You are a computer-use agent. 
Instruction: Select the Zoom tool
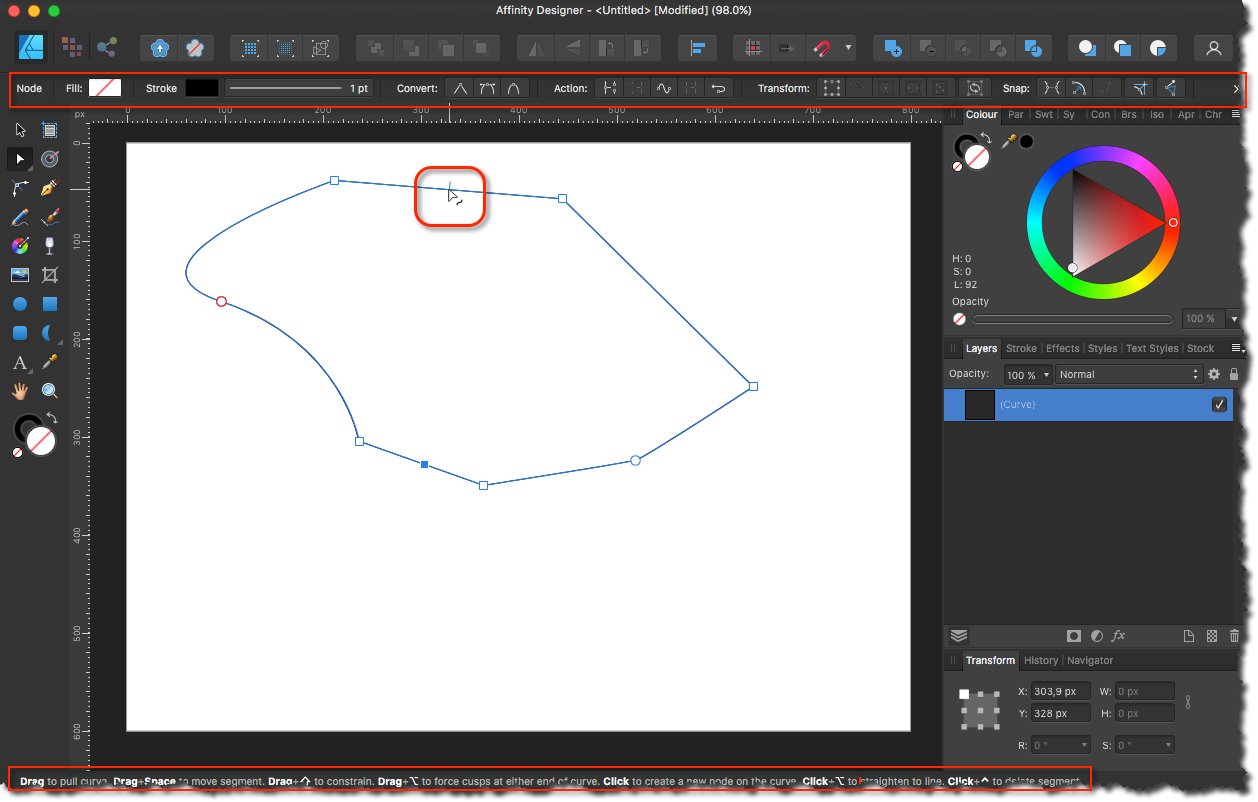pyautogui.click(x=49, y=390)
